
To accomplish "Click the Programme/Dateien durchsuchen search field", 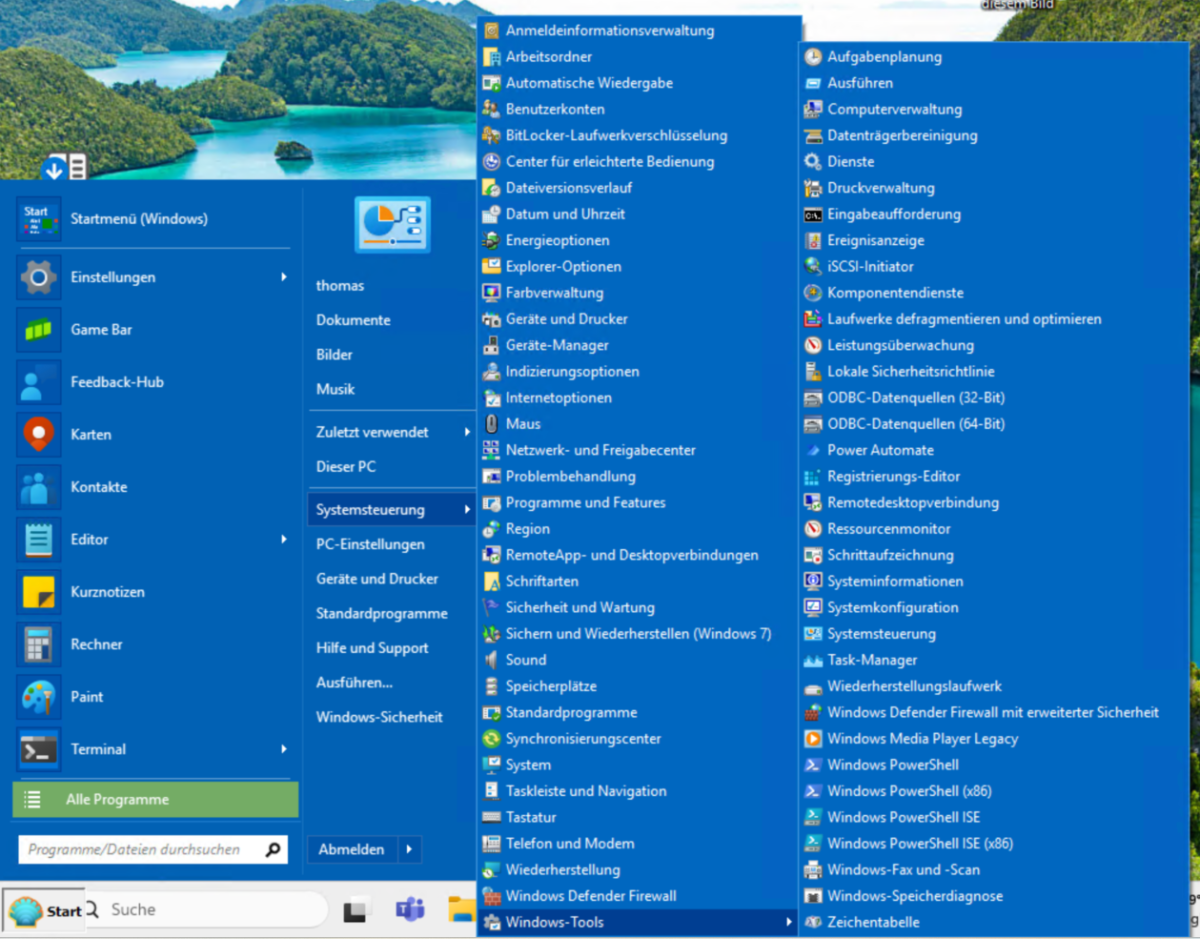I will (153, 850).
